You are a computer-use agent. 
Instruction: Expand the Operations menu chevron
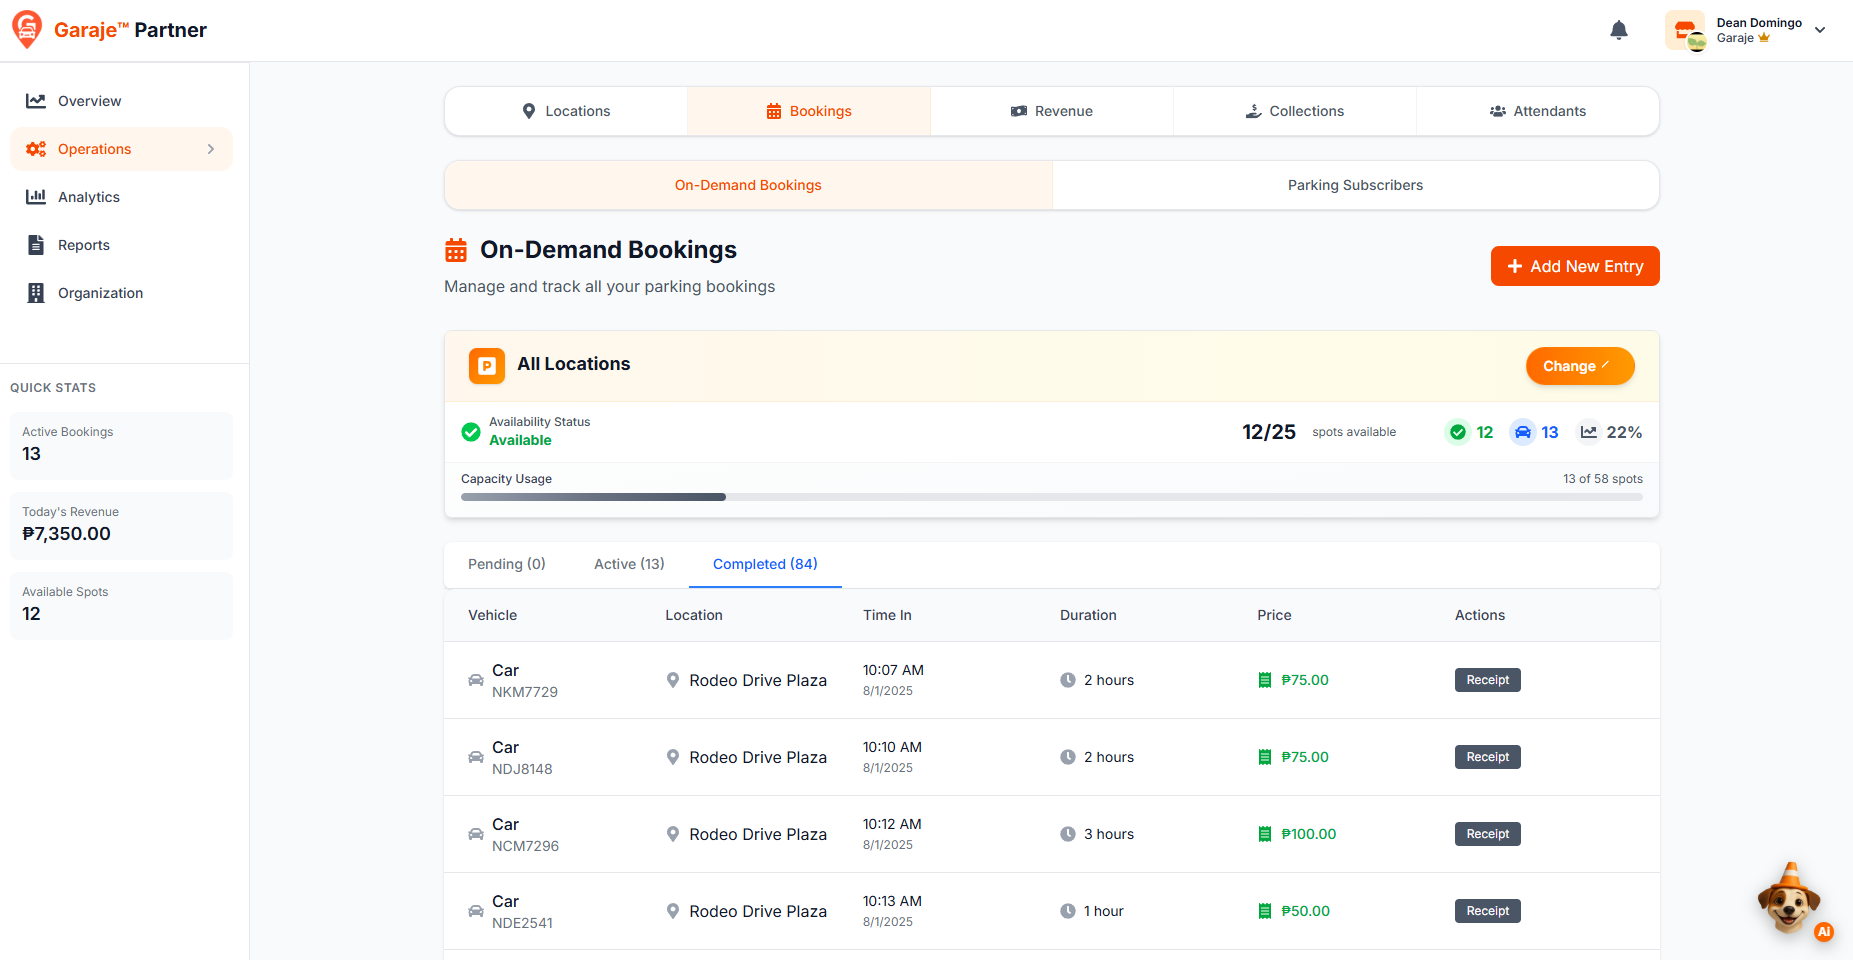point(211,149)
